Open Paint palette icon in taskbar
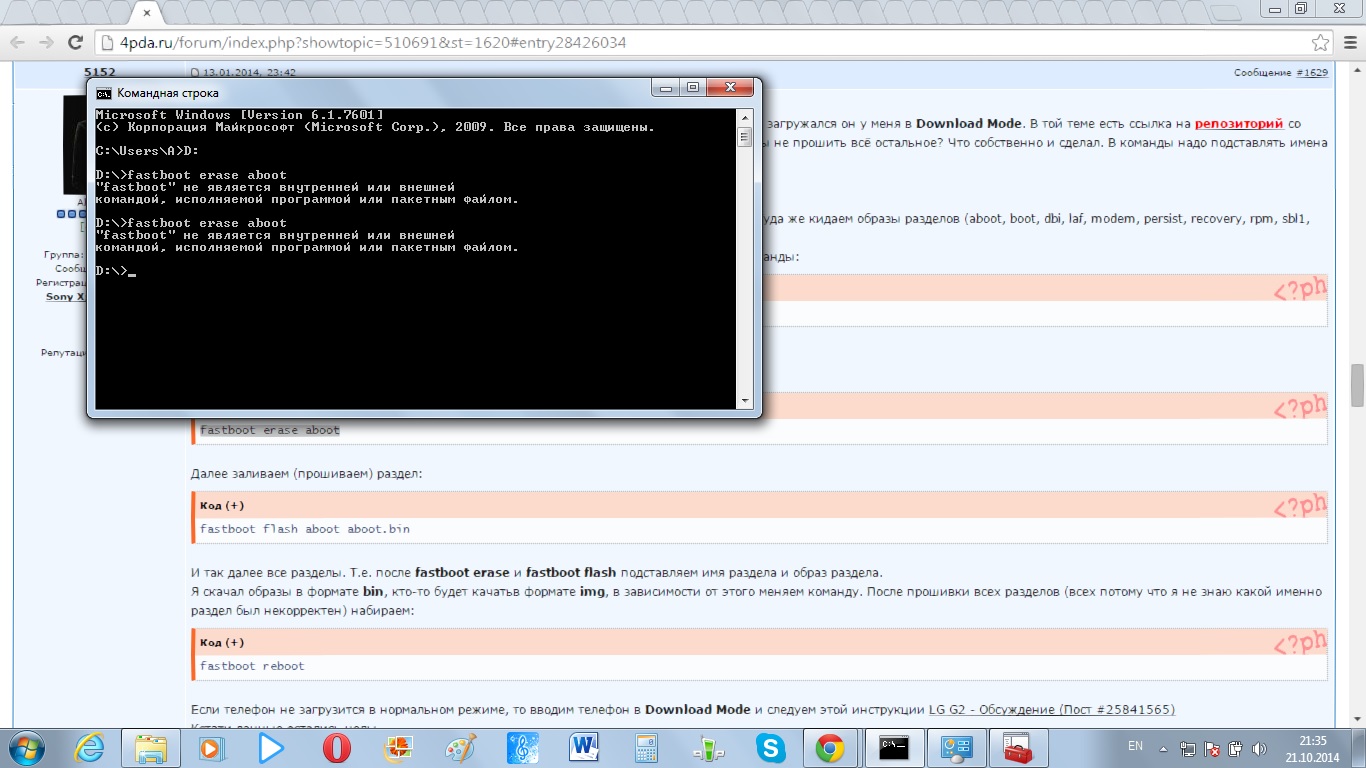Image resolution: width=1366 pixels, height=768 pixels. (x=460, y=748)
